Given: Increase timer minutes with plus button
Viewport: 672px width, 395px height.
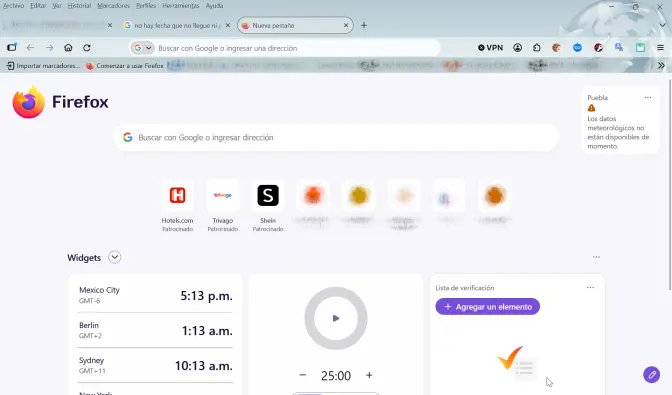Looking at the screenshot, I should pos(369,375).
